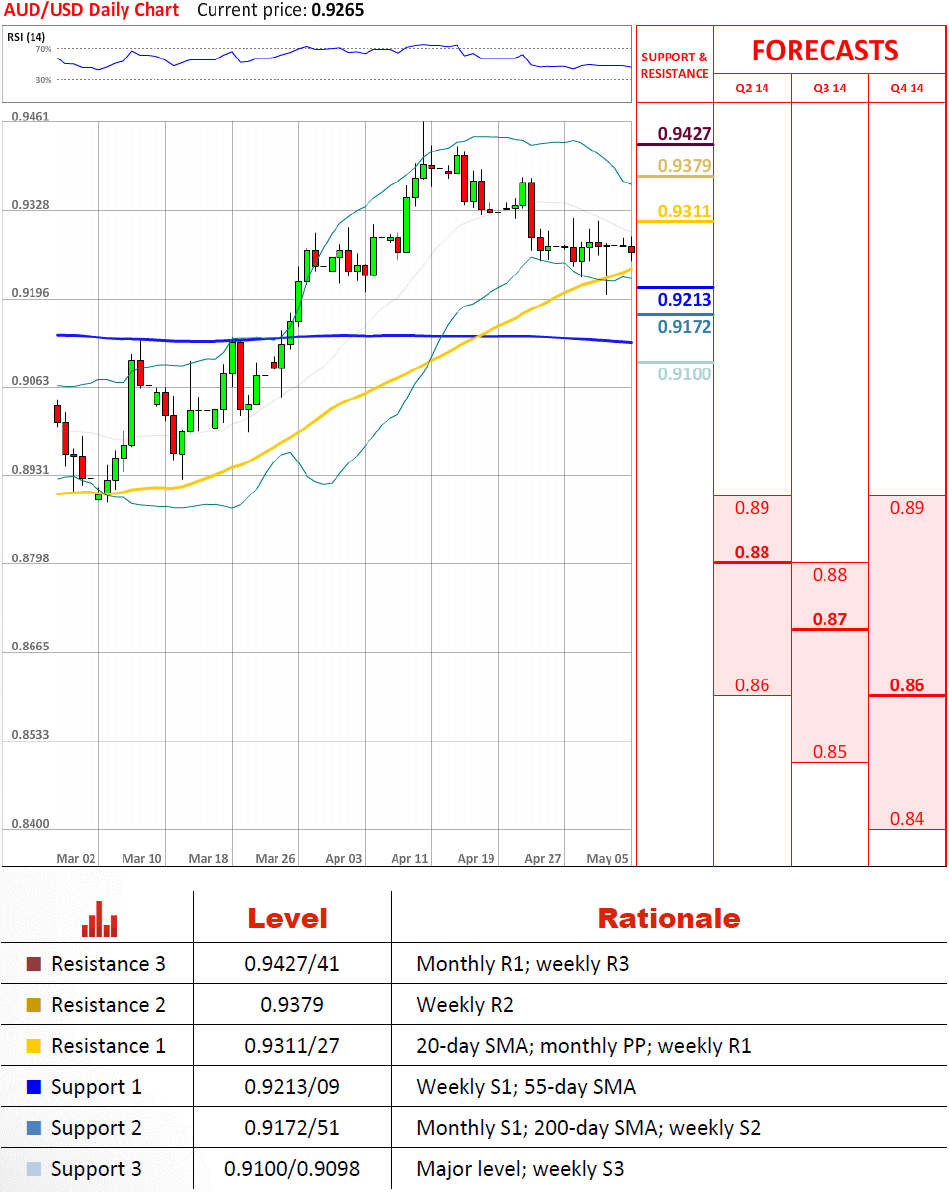Click the RSI (14) indicator label
The image size is (949, 1192).
[x=24, y=37]
